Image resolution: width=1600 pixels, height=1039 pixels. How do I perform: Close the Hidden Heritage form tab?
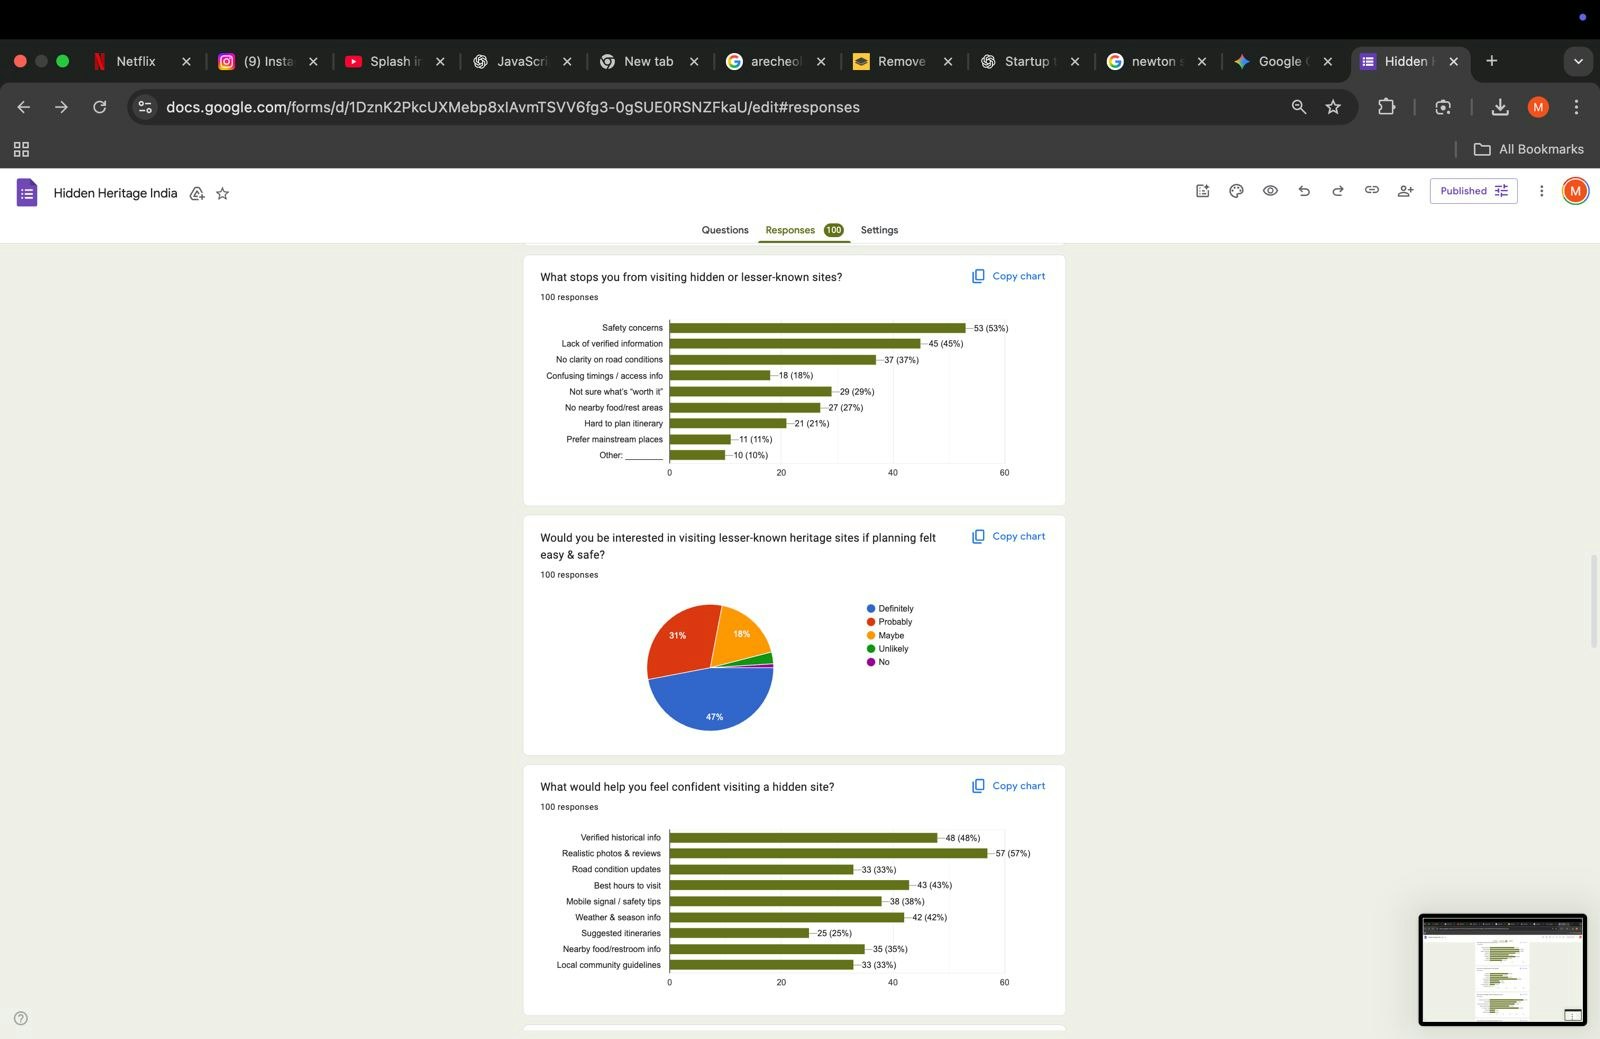point(1453,61)
